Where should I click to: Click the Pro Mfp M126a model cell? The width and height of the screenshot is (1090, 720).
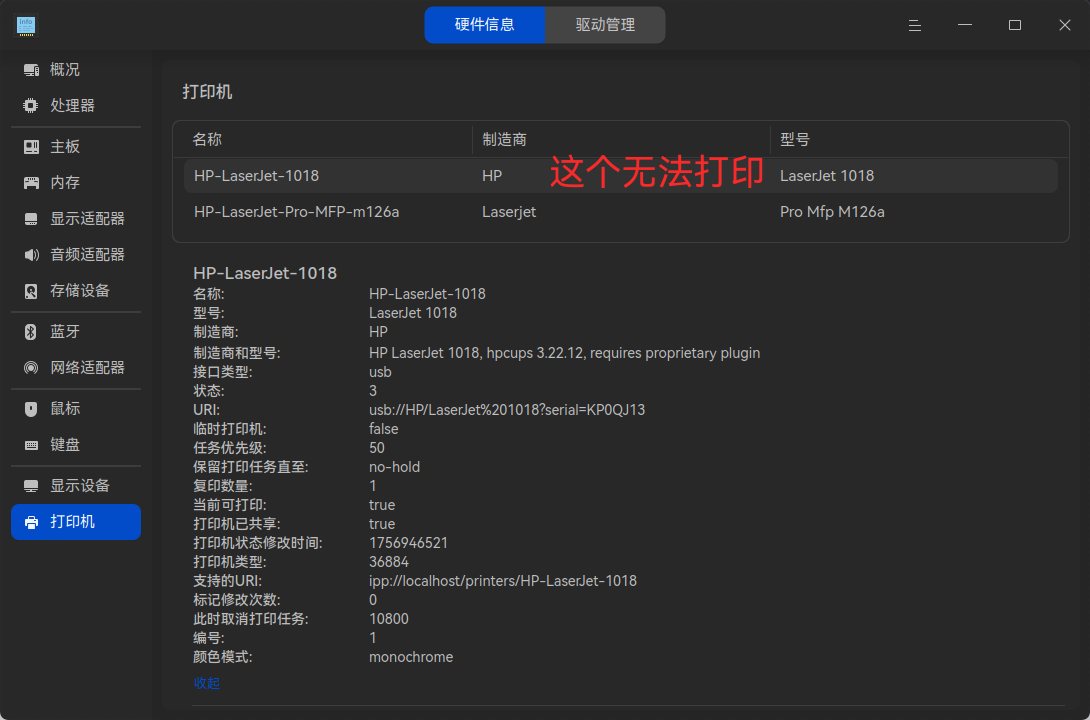[x=832, y=212]
